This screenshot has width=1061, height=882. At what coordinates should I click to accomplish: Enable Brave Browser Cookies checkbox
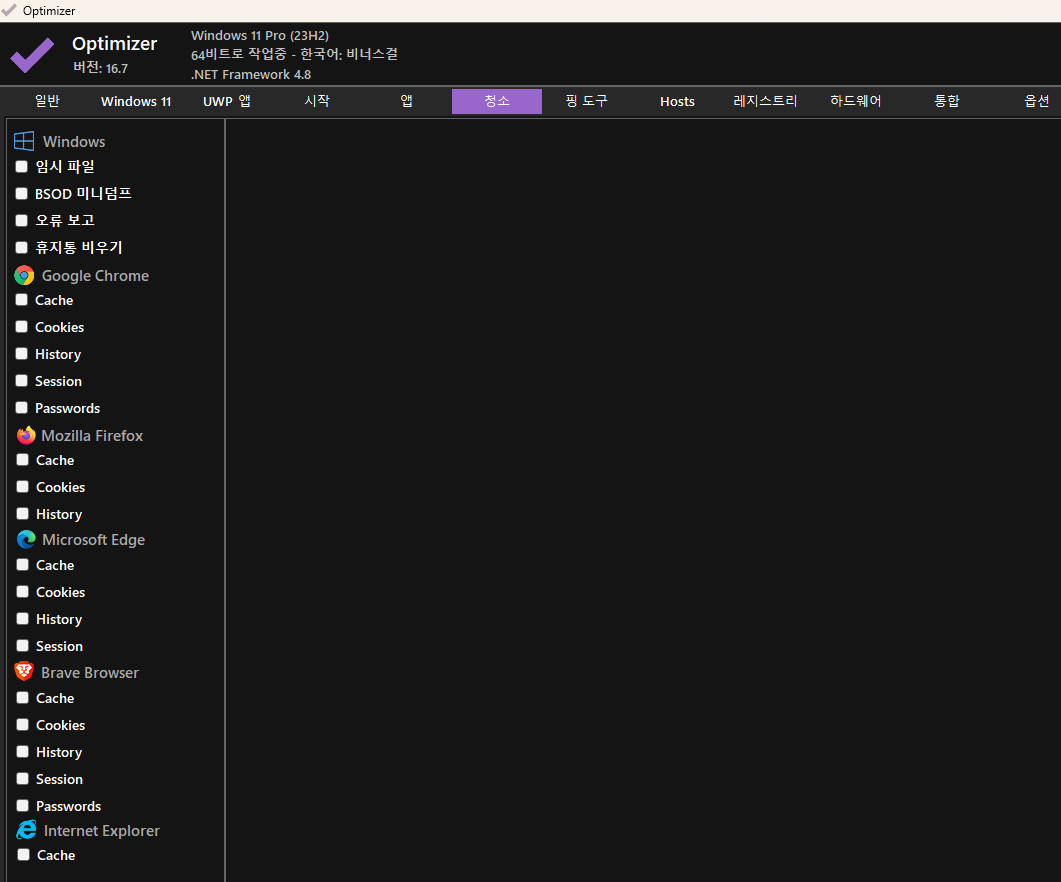[22, 725]
